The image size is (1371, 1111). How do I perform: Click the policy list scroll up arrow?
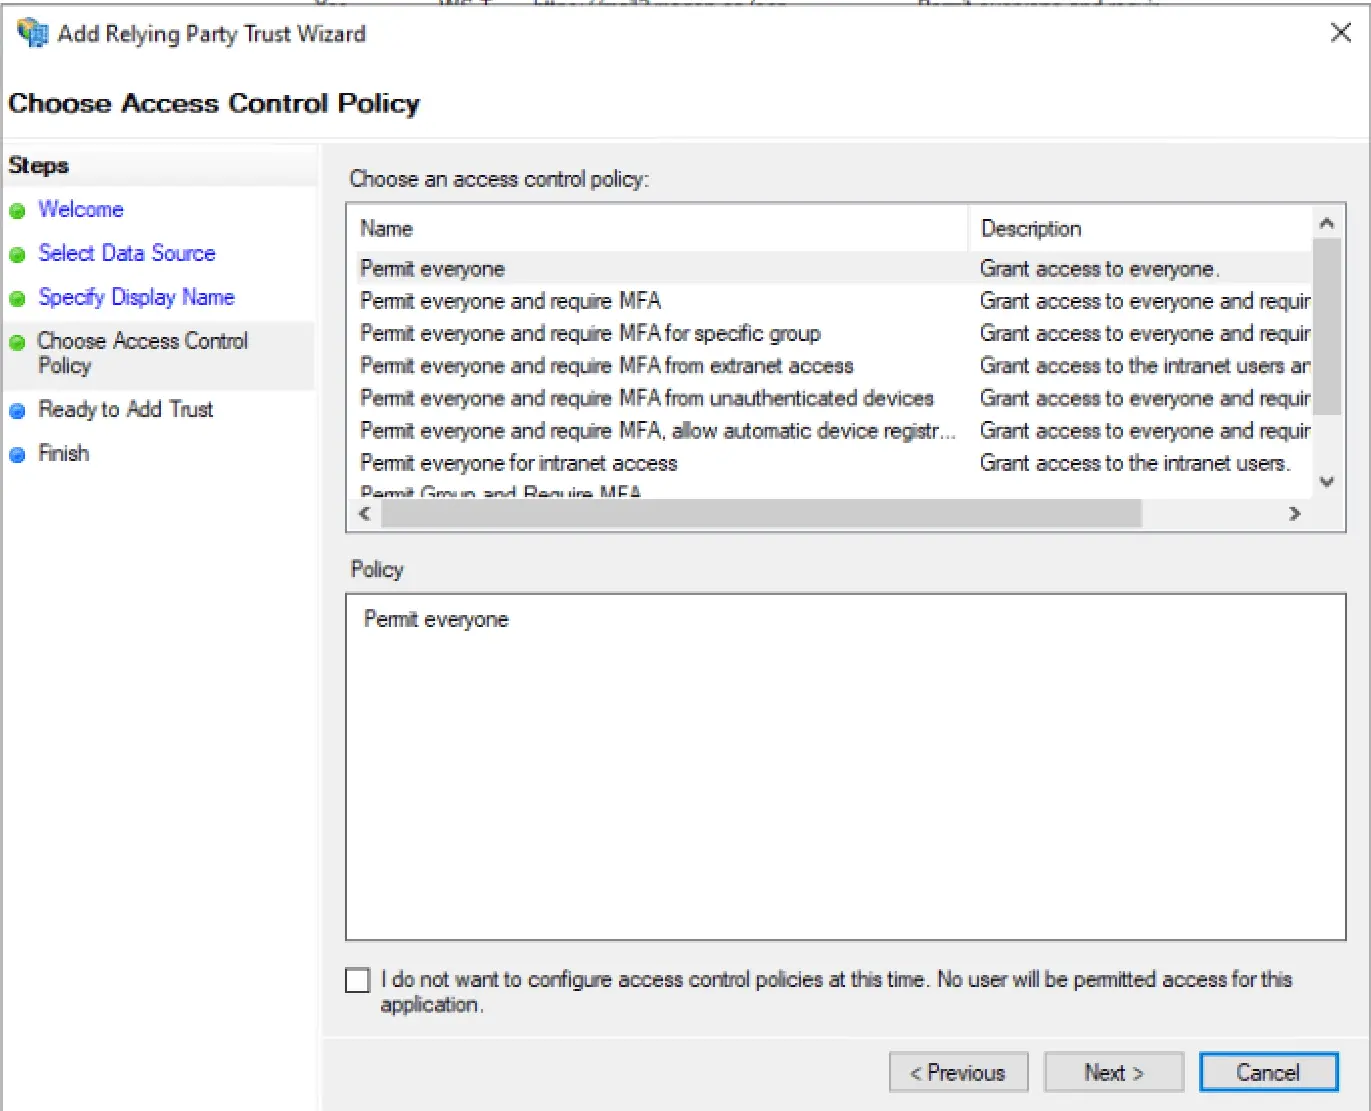(x=1327, y=223)
